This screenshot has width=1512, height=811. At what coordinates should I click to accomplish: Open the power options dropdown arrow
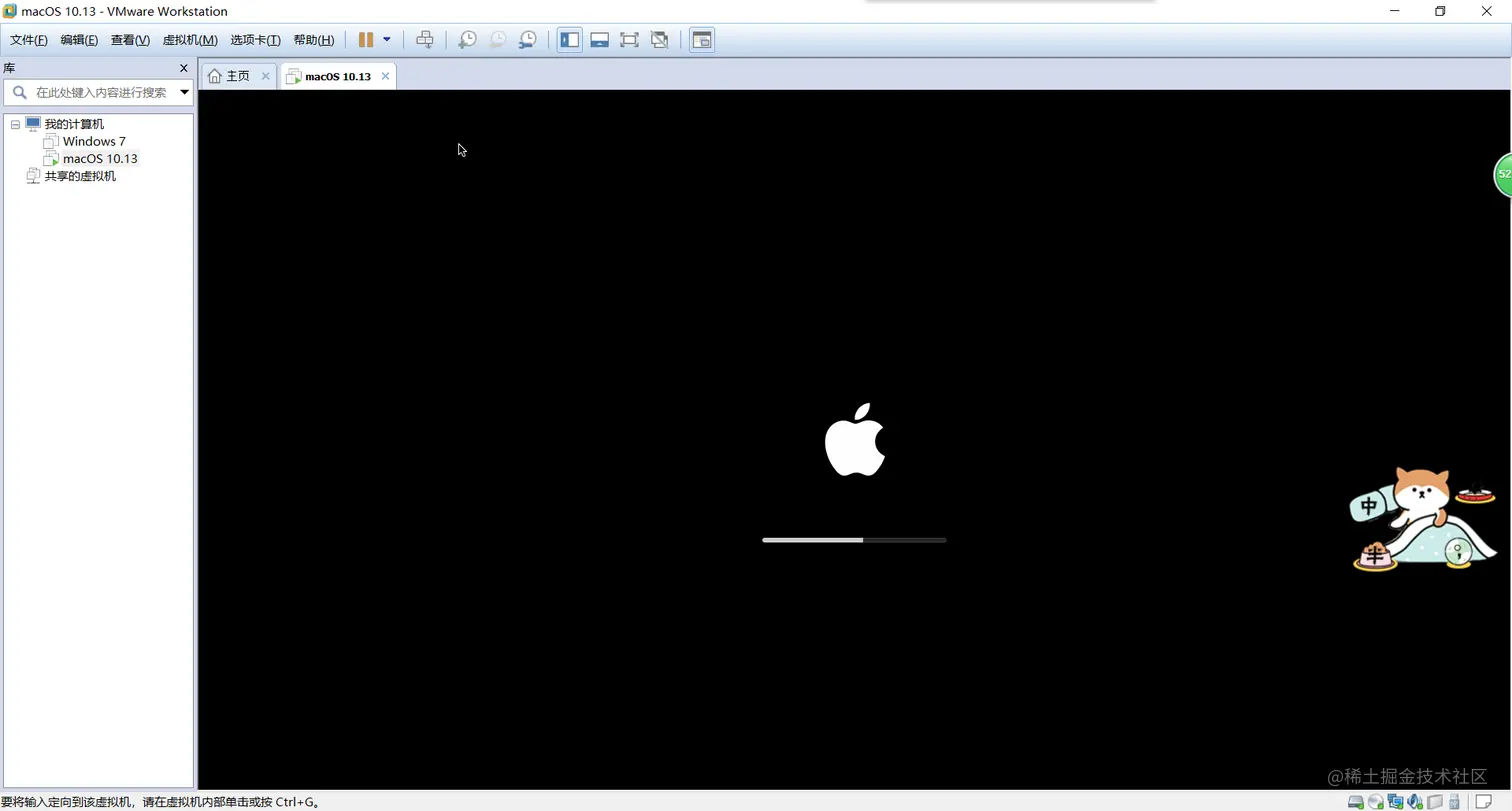[x=387, y=40]
